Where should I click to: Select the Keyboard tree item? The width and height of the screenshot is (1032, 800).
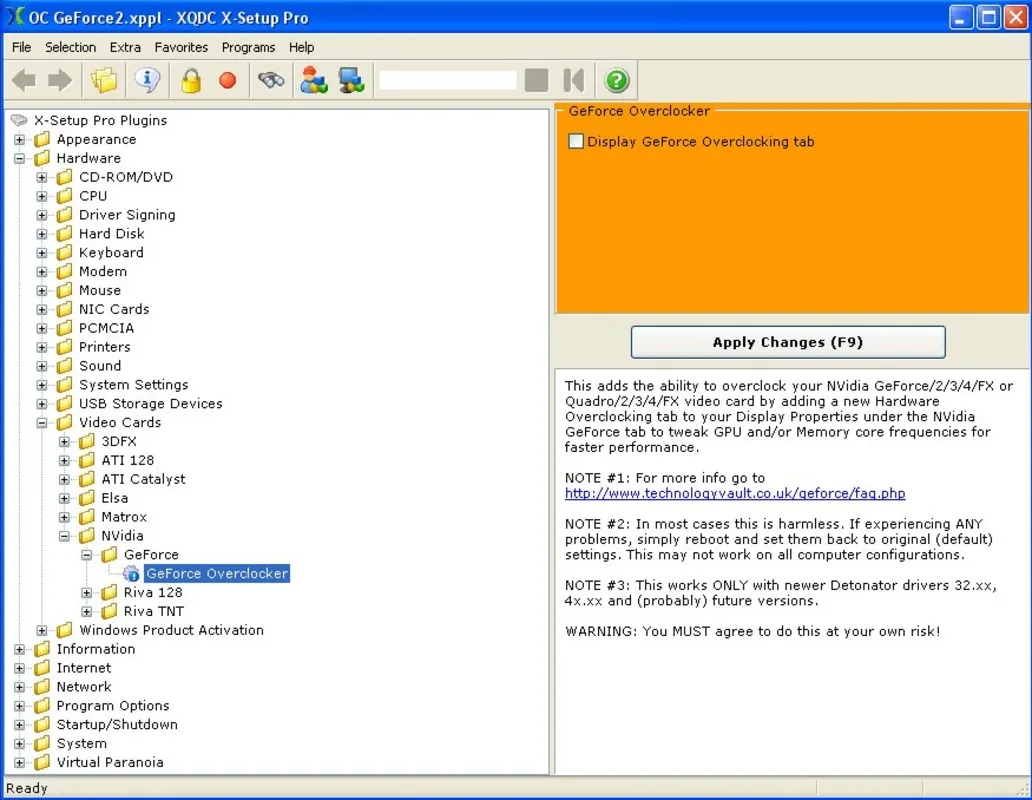[111, 253]
